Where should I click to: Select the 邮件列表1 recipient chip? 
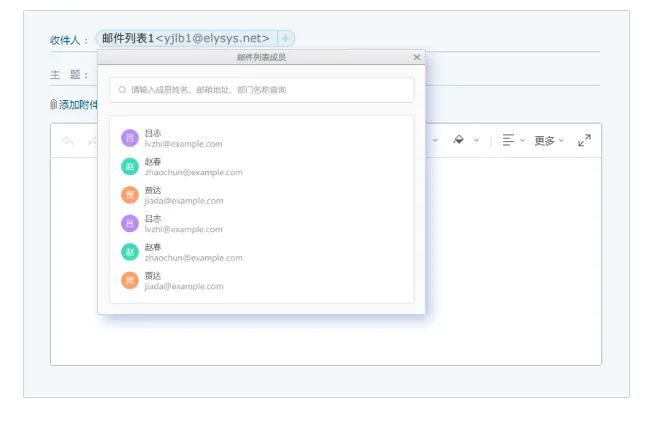coord(185,38)
